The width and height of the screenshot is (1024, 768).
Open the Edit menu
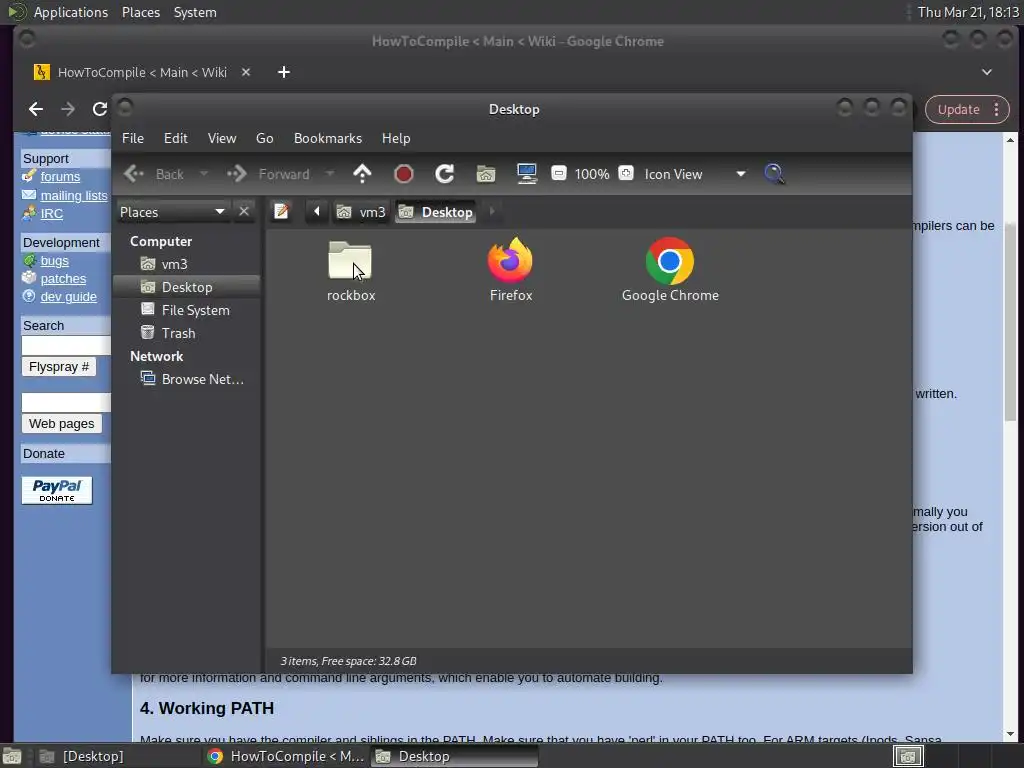pos(176,138)
